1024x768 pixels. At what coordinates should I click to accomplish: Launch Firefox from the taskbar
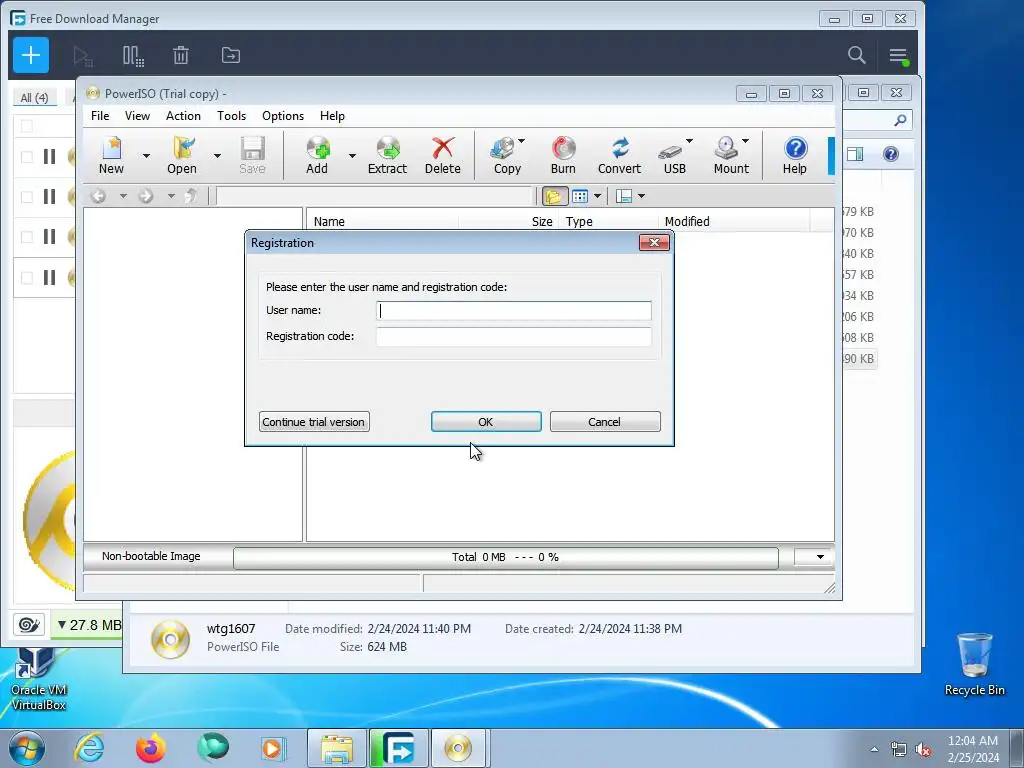(151, 748)
